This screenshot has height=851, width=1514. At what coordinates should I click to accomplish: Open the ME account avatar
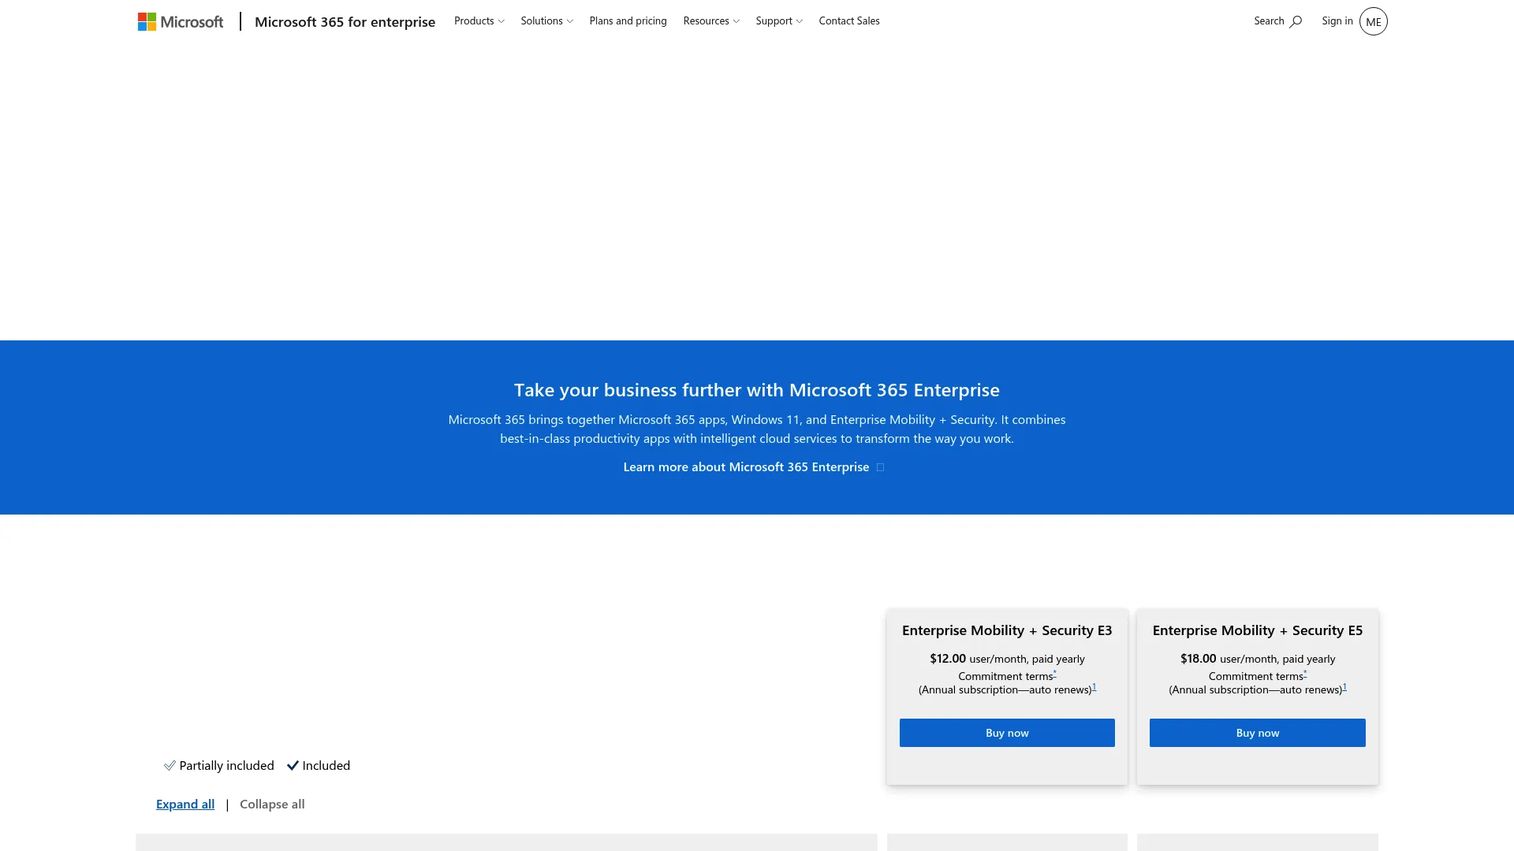click(1373, 21)
